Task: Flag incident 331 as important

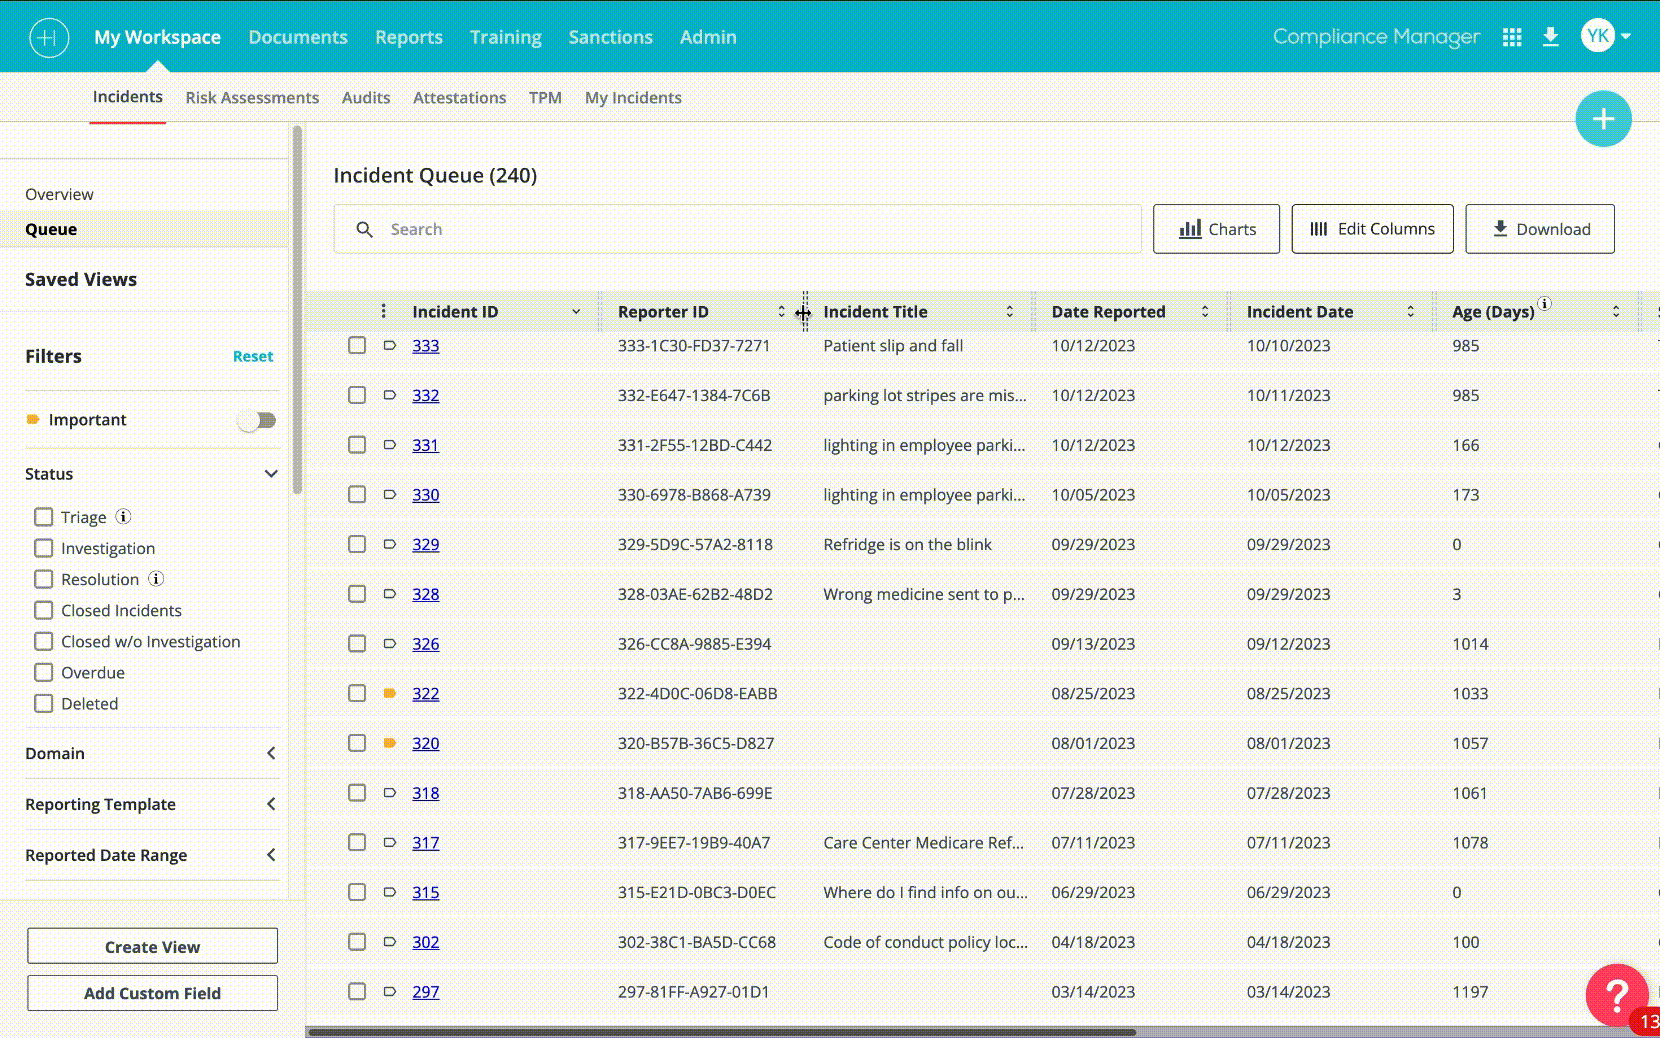Action: [390, 445]
